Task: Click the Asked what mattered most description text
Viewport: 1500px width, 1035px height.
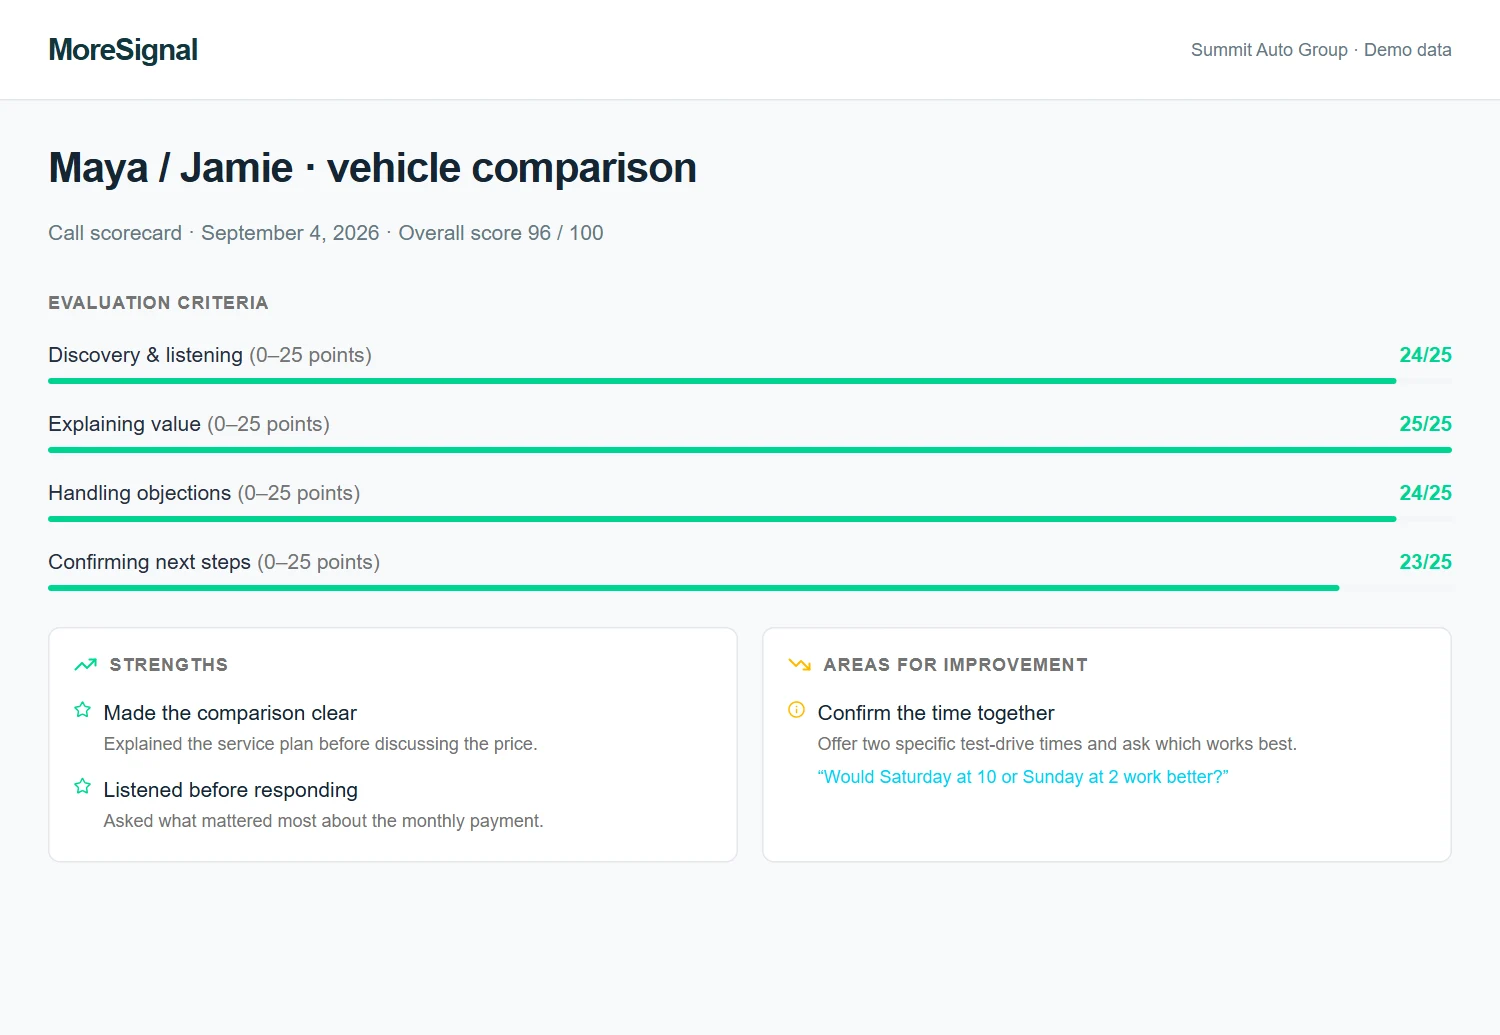Action: tap(323, 821)
